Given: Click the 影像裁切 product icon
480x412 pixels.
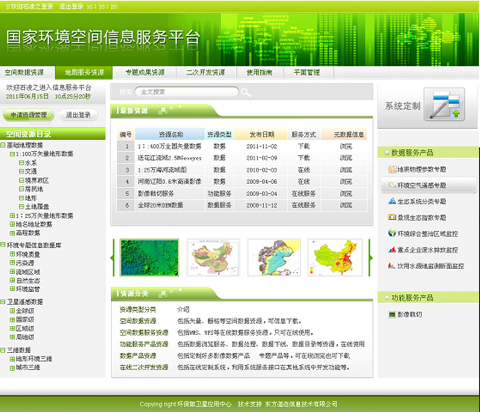Looking at the screenshot, I should coord(392,314).
